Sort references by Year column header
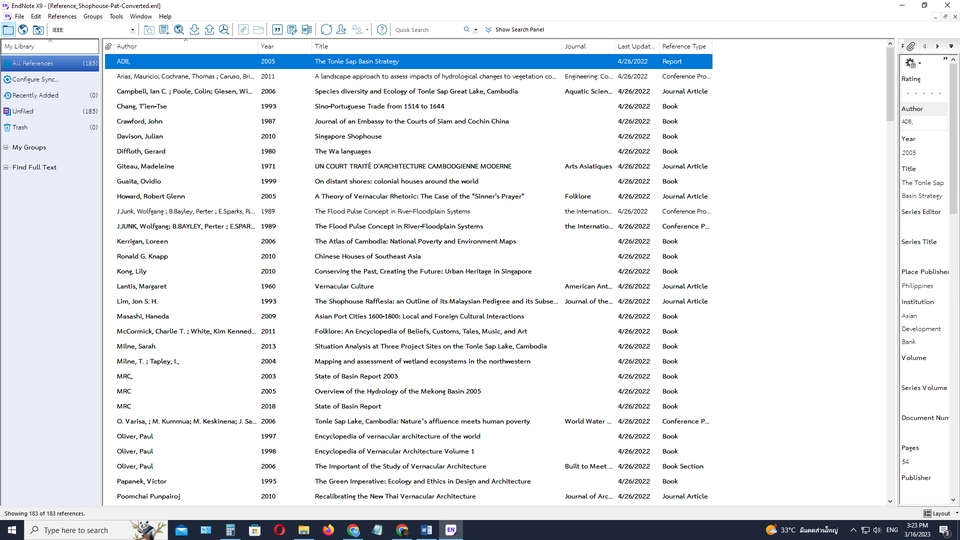960x540 pixels. point(284,47)
